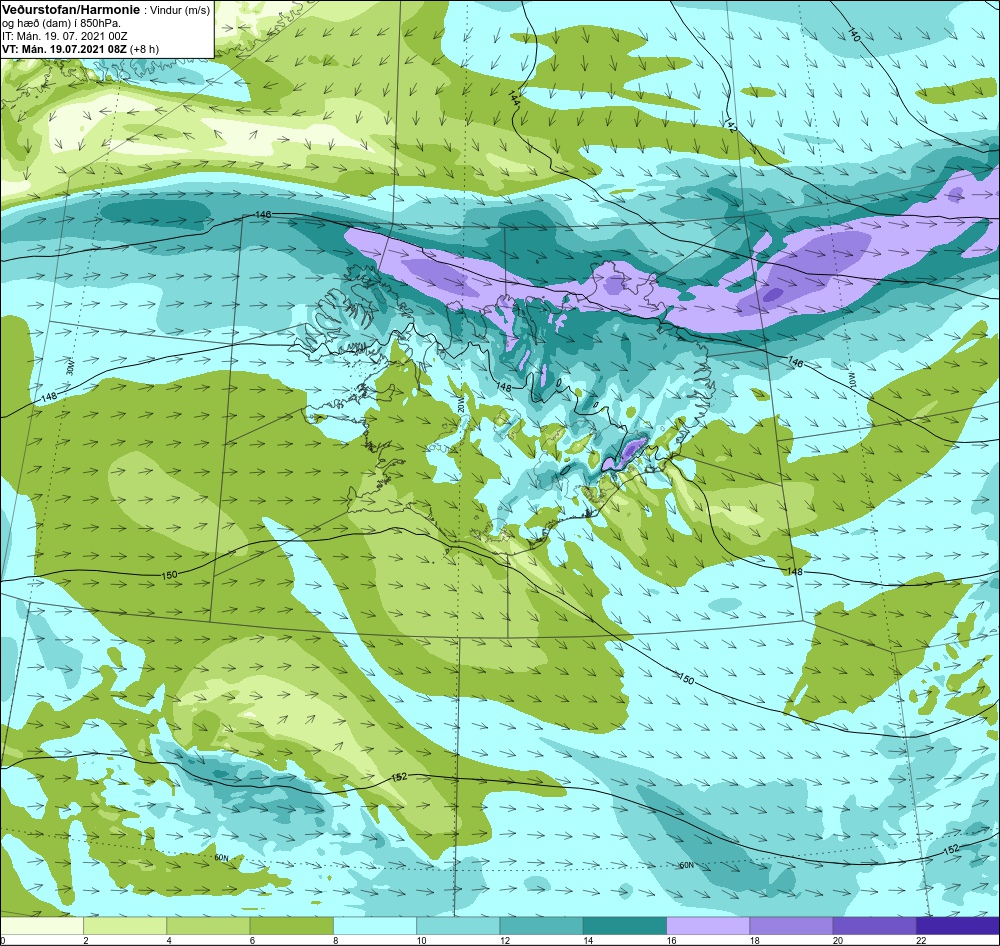Click the legend tick value 4

169,940
